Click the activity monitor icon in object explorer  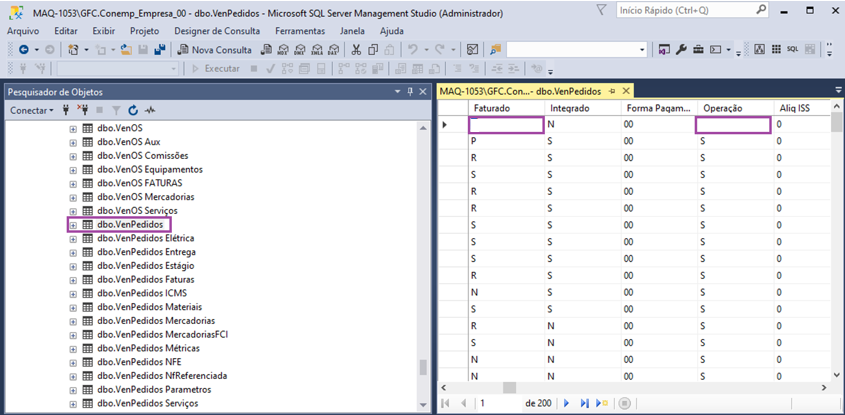(150, 110)
